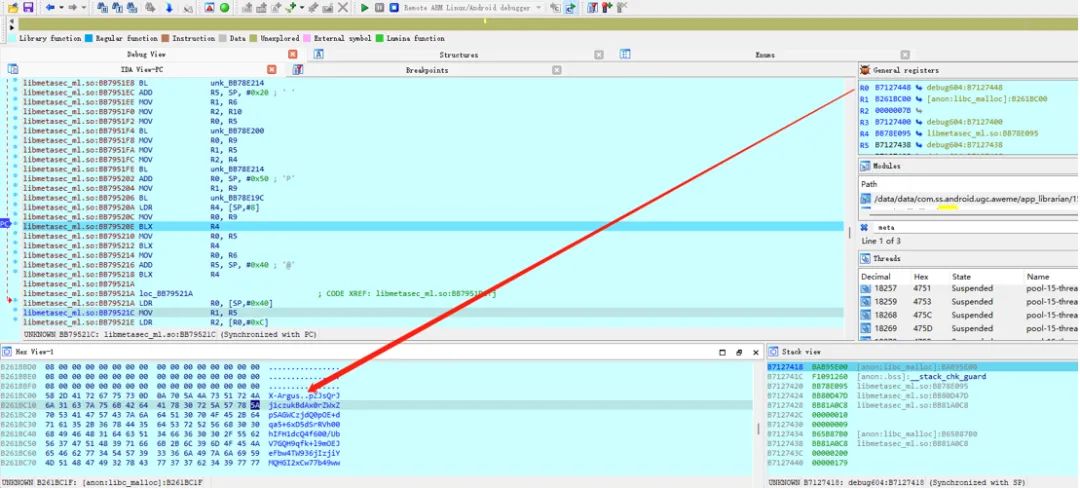This screenshot has width=1080, height=488.
Task: Switch to the IDA View-PC tab
Action: click(x=142, y=70)
